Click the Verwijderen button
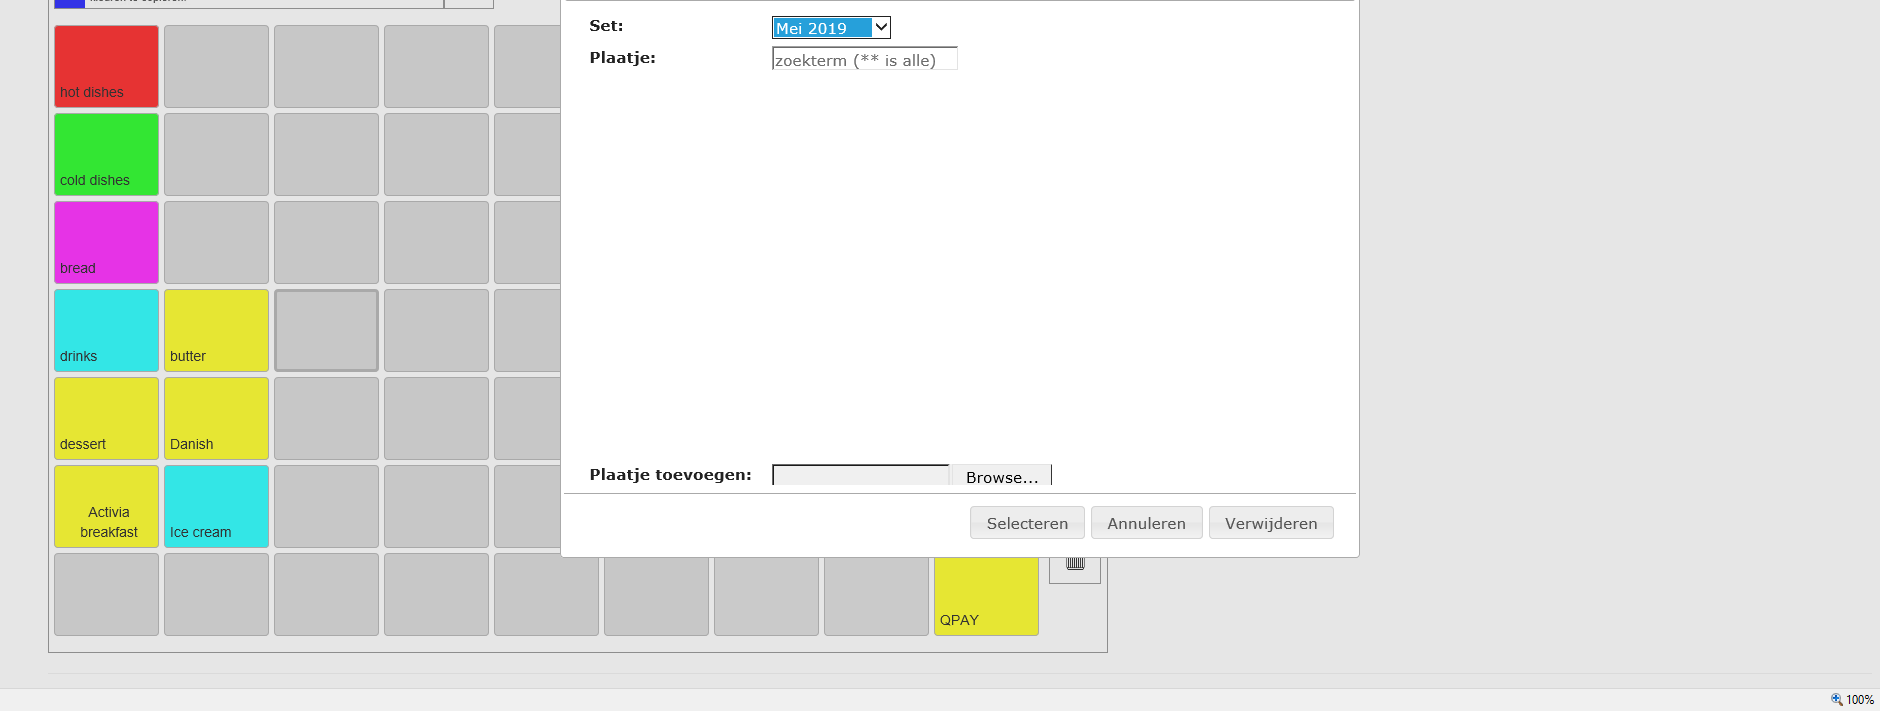This screenshot has height=711, width=1880. [1271, 523]
